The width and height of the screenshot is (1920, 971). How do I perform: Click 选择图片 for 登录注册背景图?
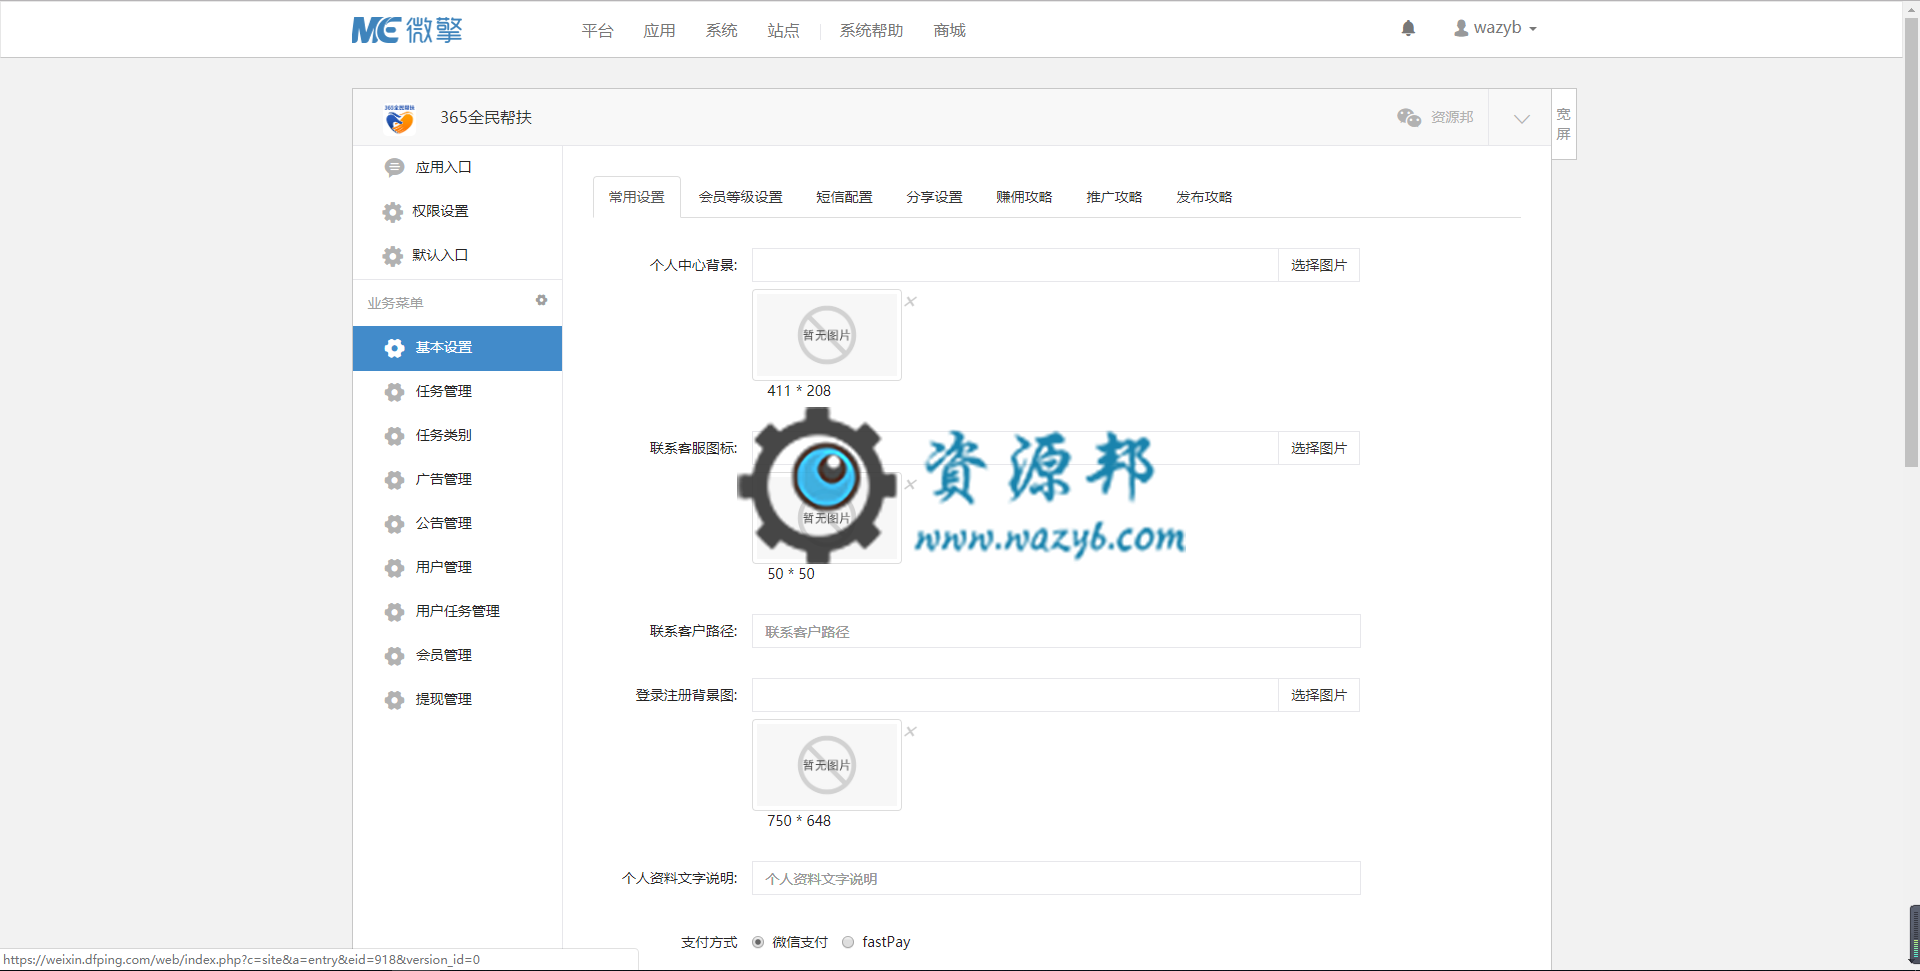pyautogui.click(x=1318, y=695)
